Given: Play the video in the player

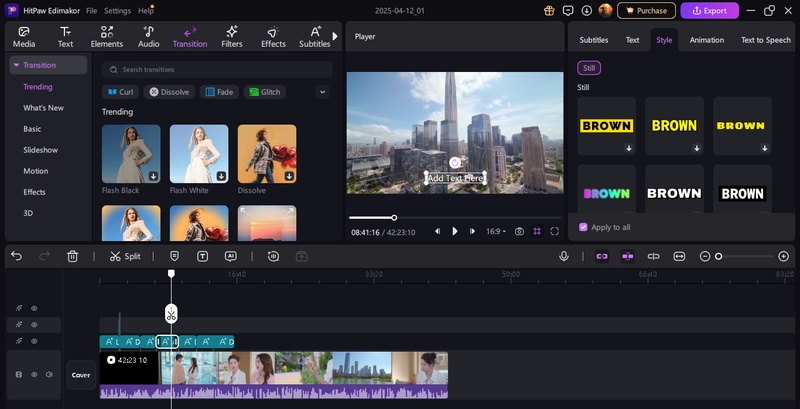Looking at the screenshot, I should coord(455,232).
